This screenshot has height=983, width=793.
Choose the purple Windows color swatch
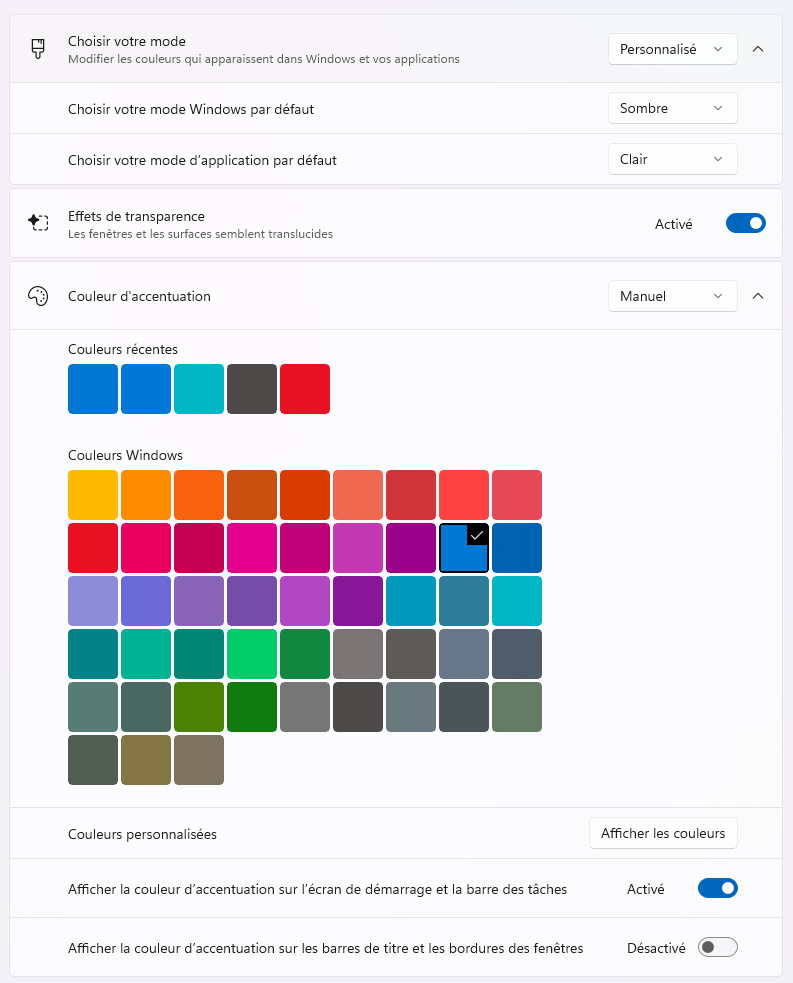tap(357, 600)
